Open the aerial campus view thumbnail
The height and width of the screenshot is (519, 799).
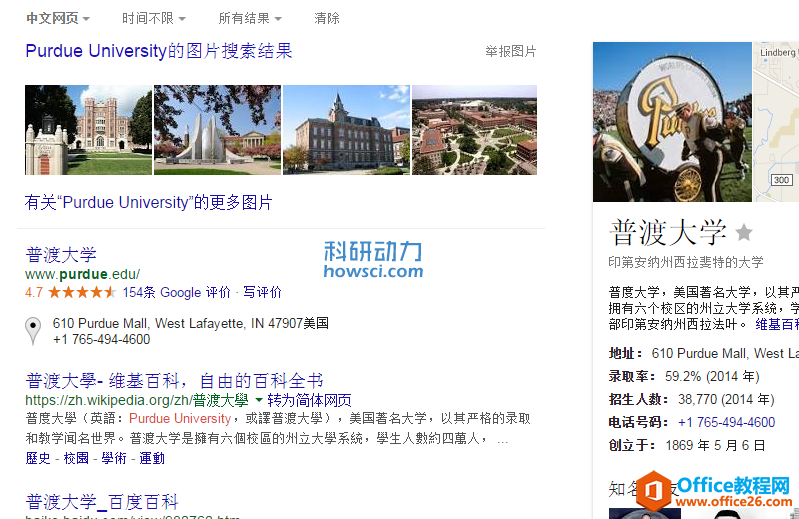coord(474,130)
